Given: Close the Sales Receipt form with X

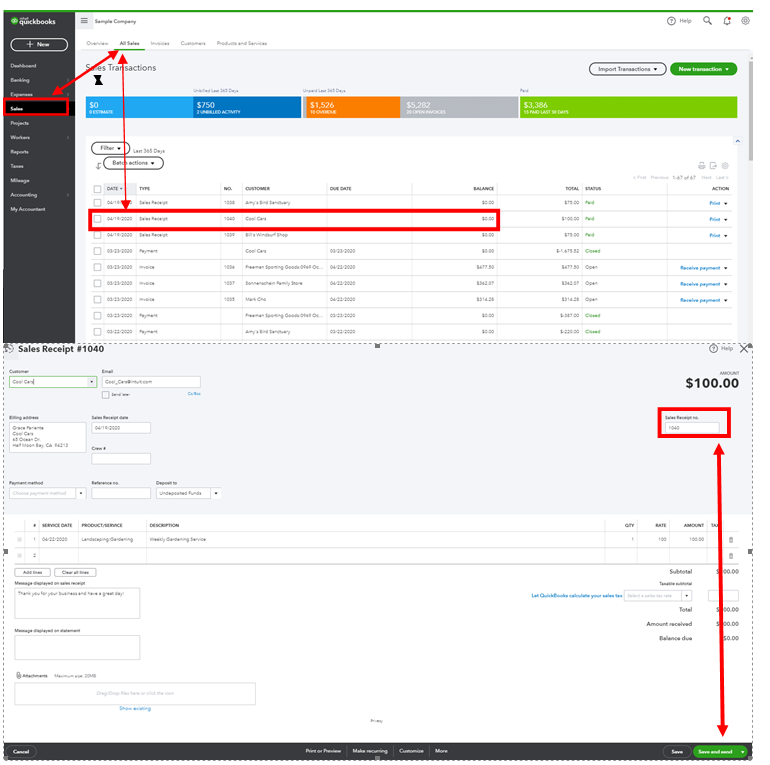Looking at the screenshot, I should (x=744, y=349).
